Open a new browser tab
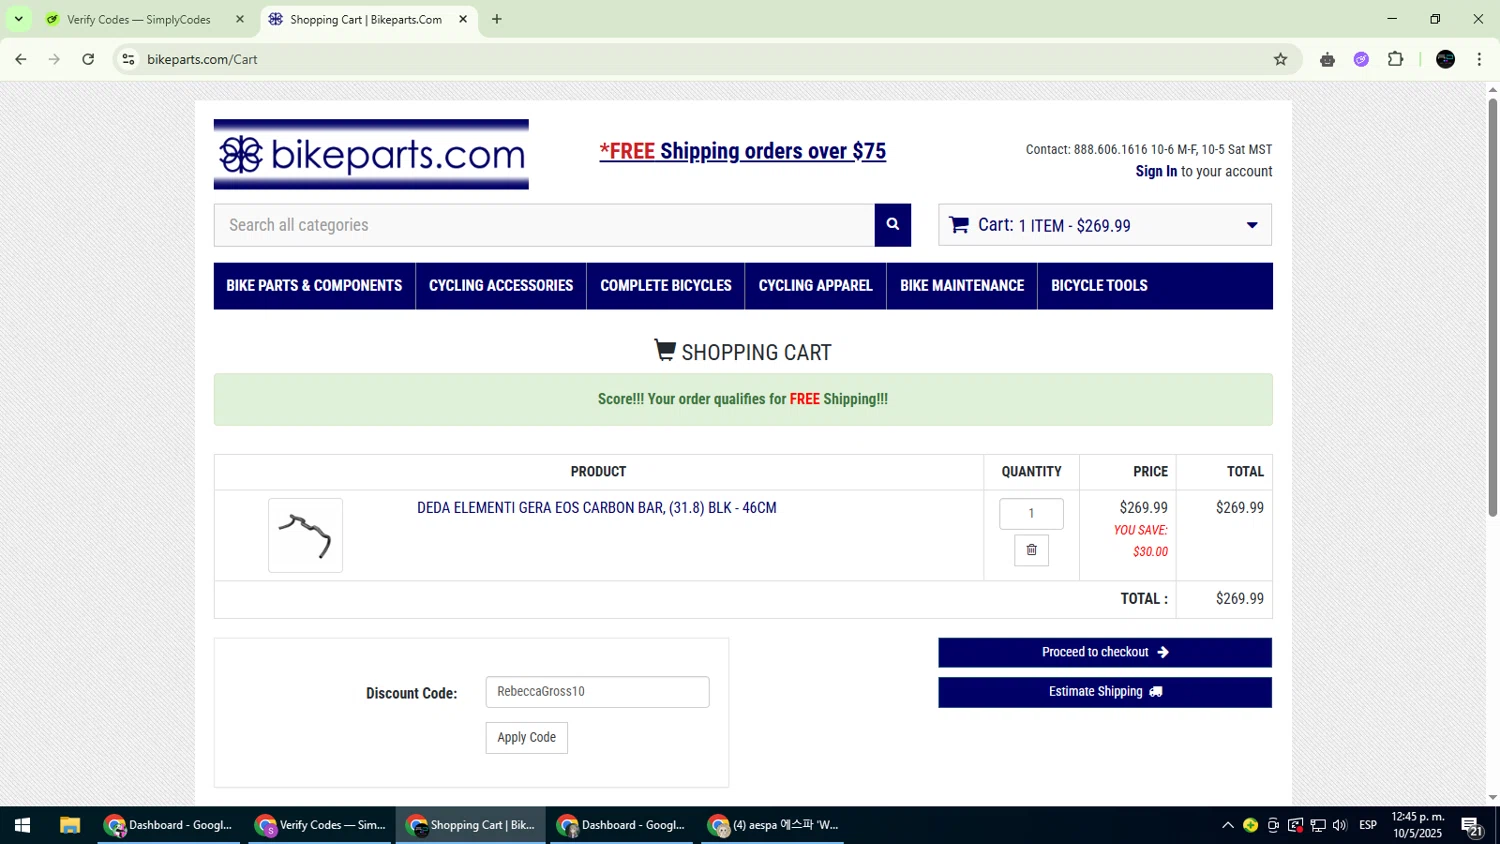 pyautogui.click(x=497, y=19)
